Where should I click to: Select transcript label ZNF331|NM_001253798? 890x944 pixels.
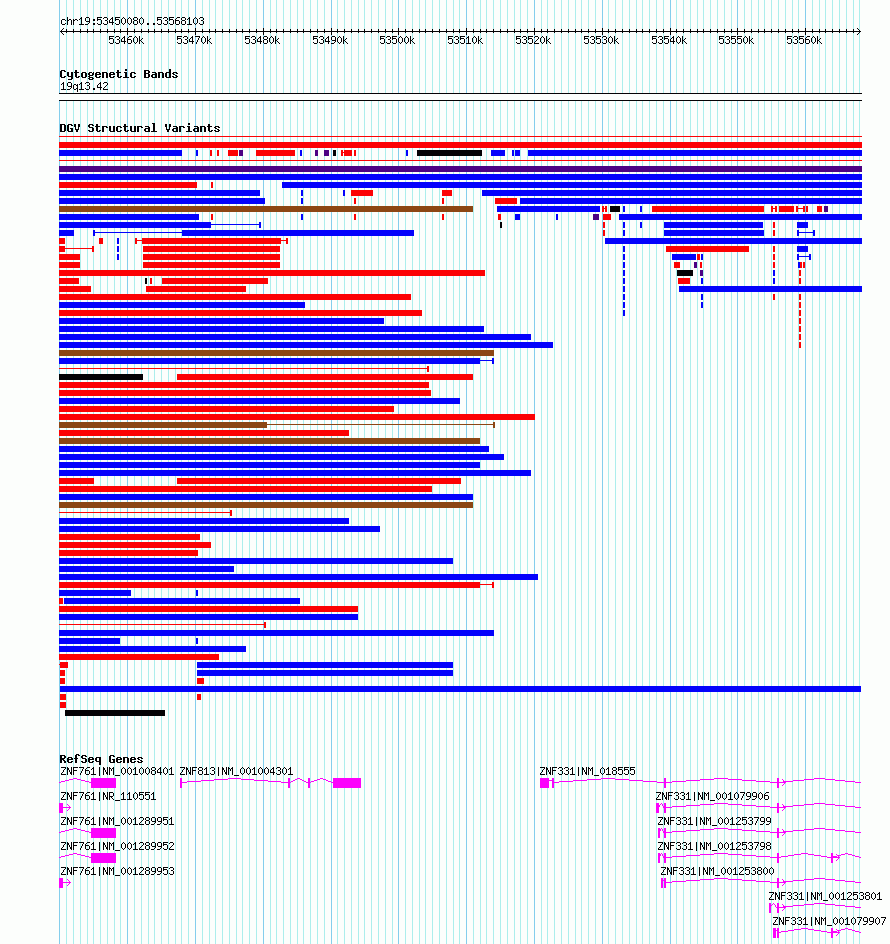(x=714, y=846)
